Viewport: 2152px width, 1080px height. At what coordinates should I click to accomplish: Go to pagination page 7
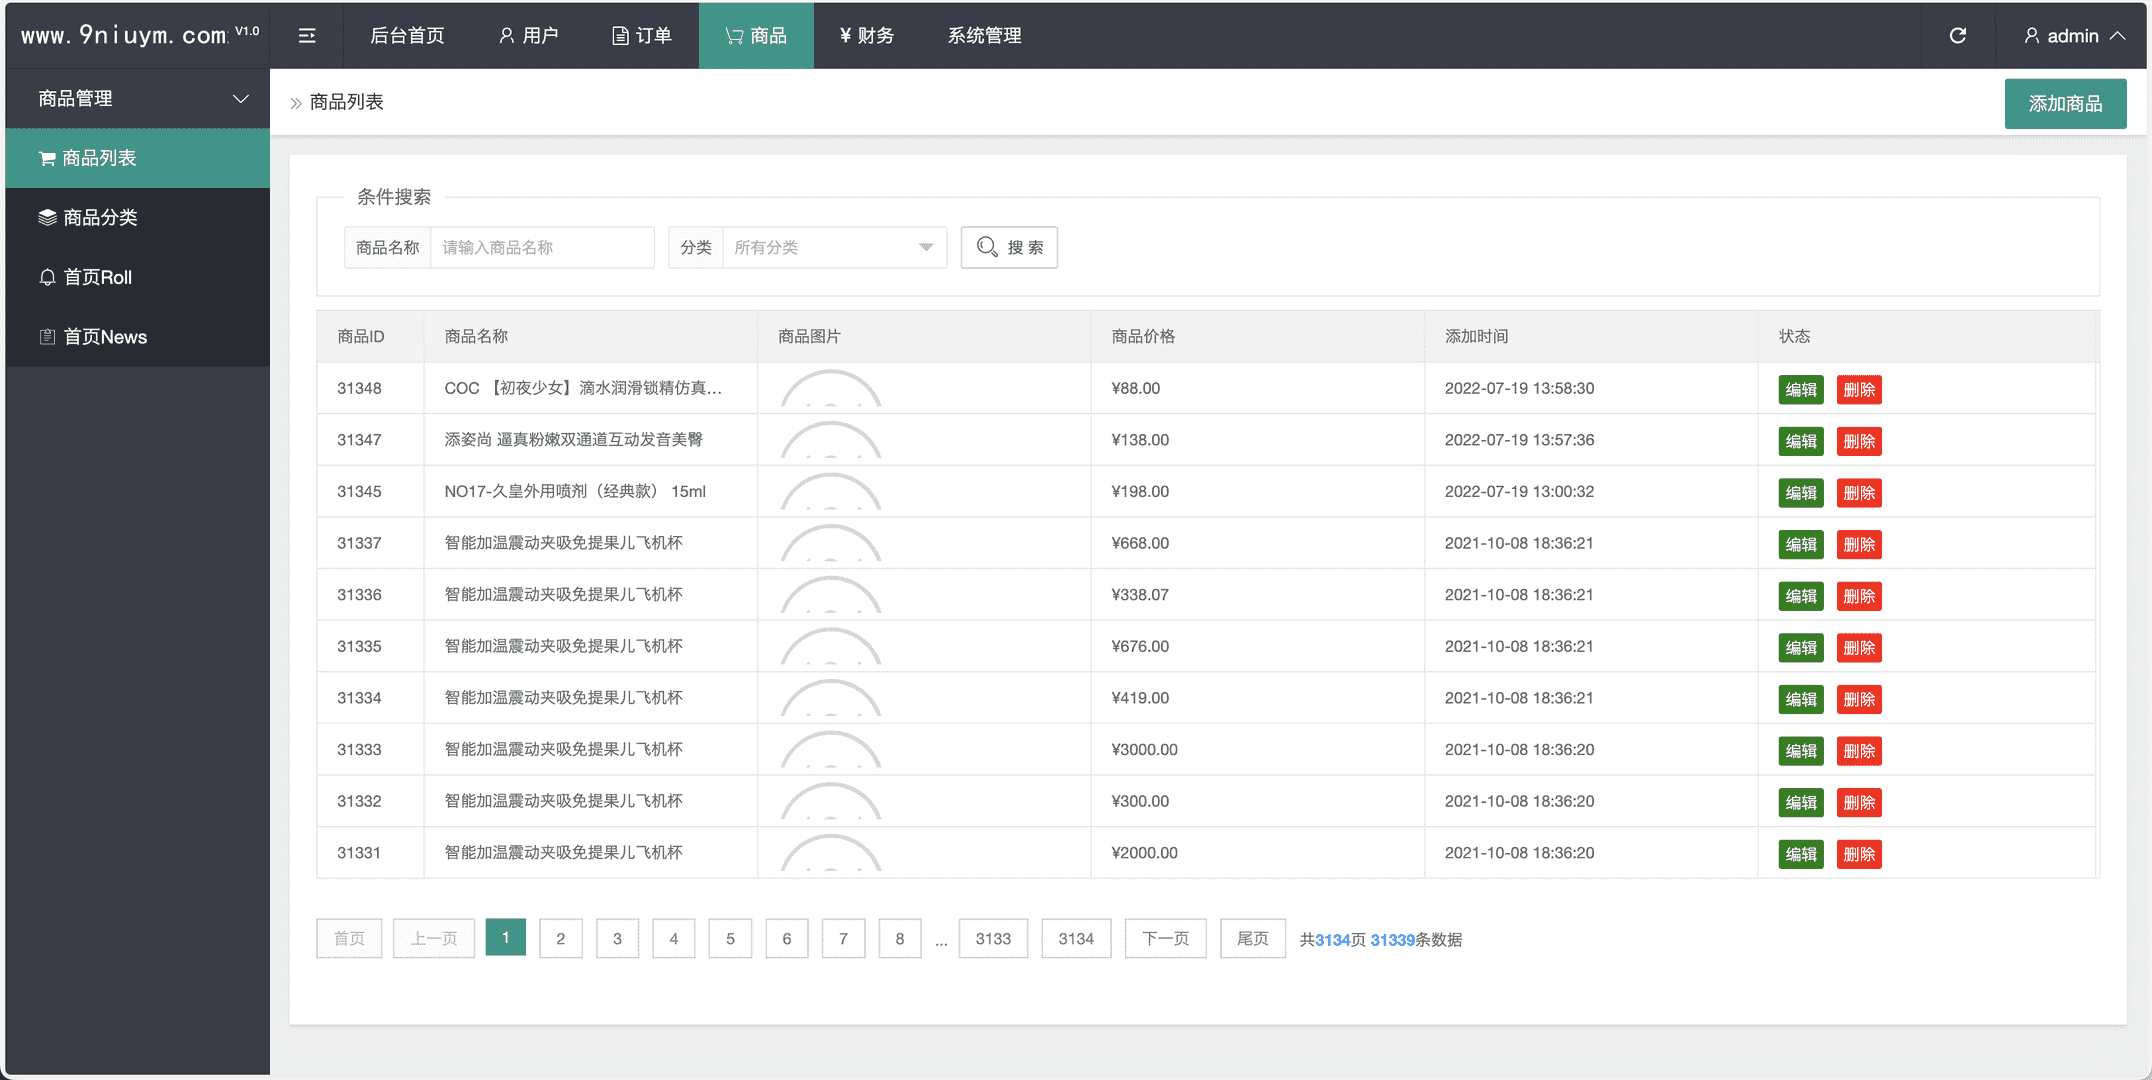click(843, 938)
